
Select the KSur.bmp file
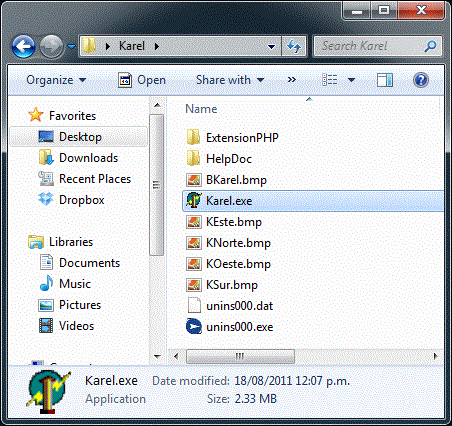232,285
